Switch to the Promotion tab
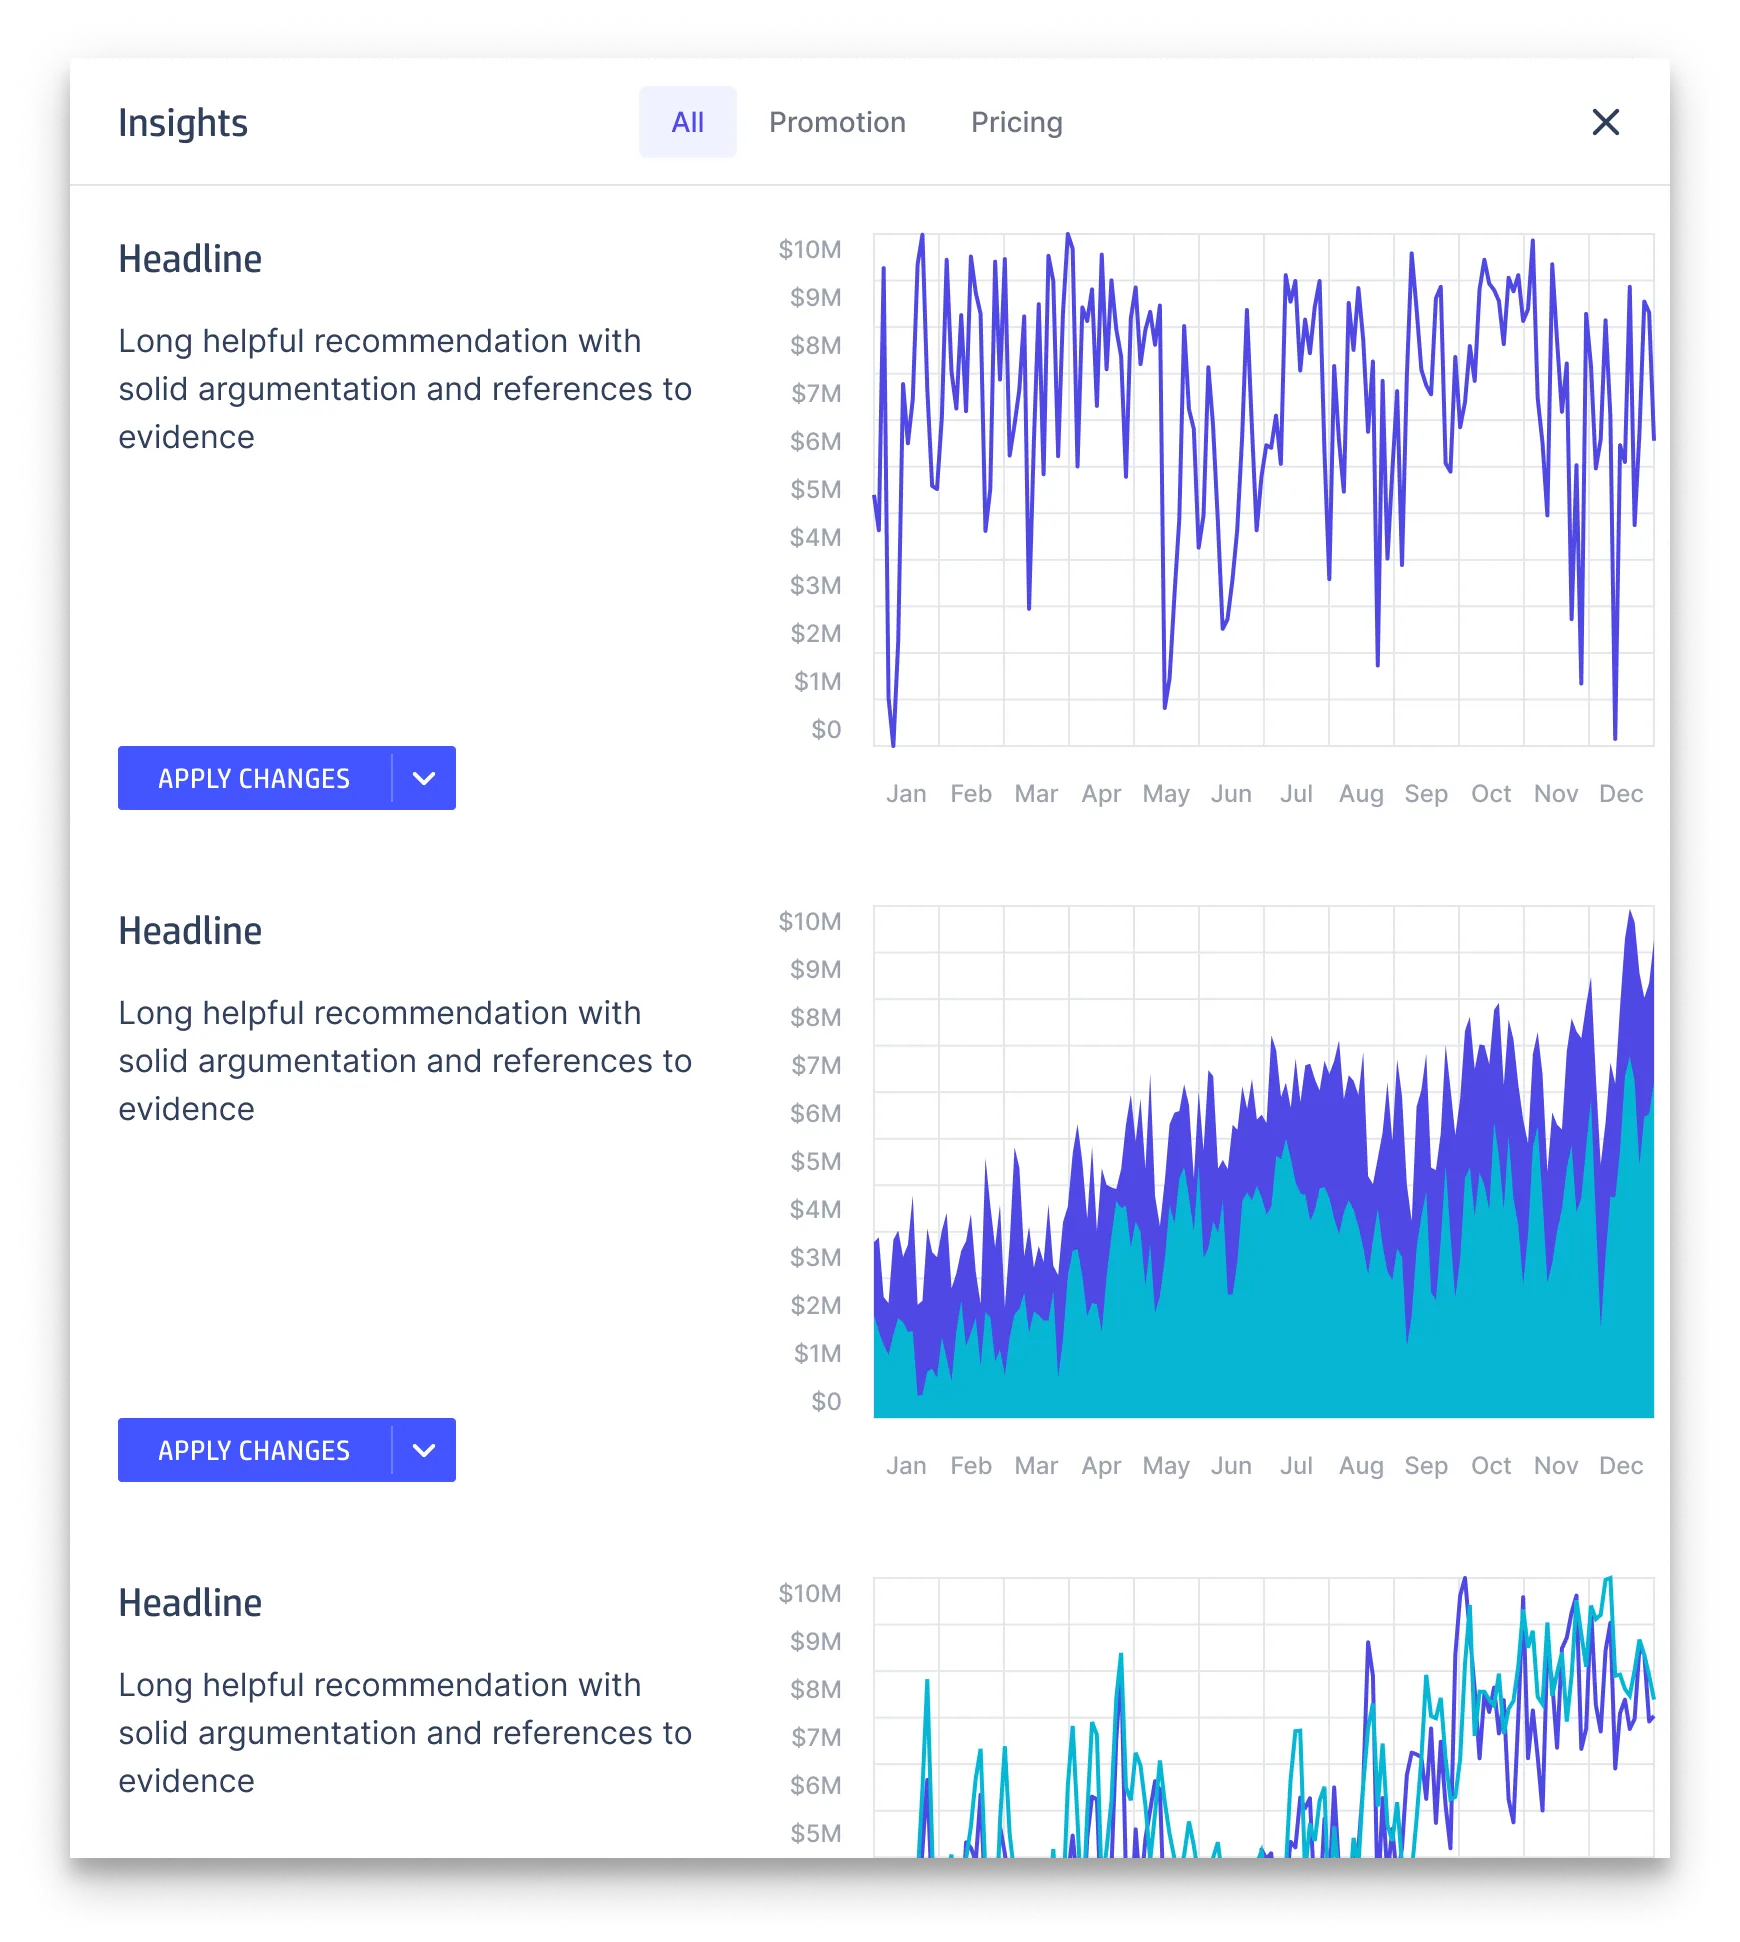This screenshot has height=1942, width=1740. pos(837,122)
